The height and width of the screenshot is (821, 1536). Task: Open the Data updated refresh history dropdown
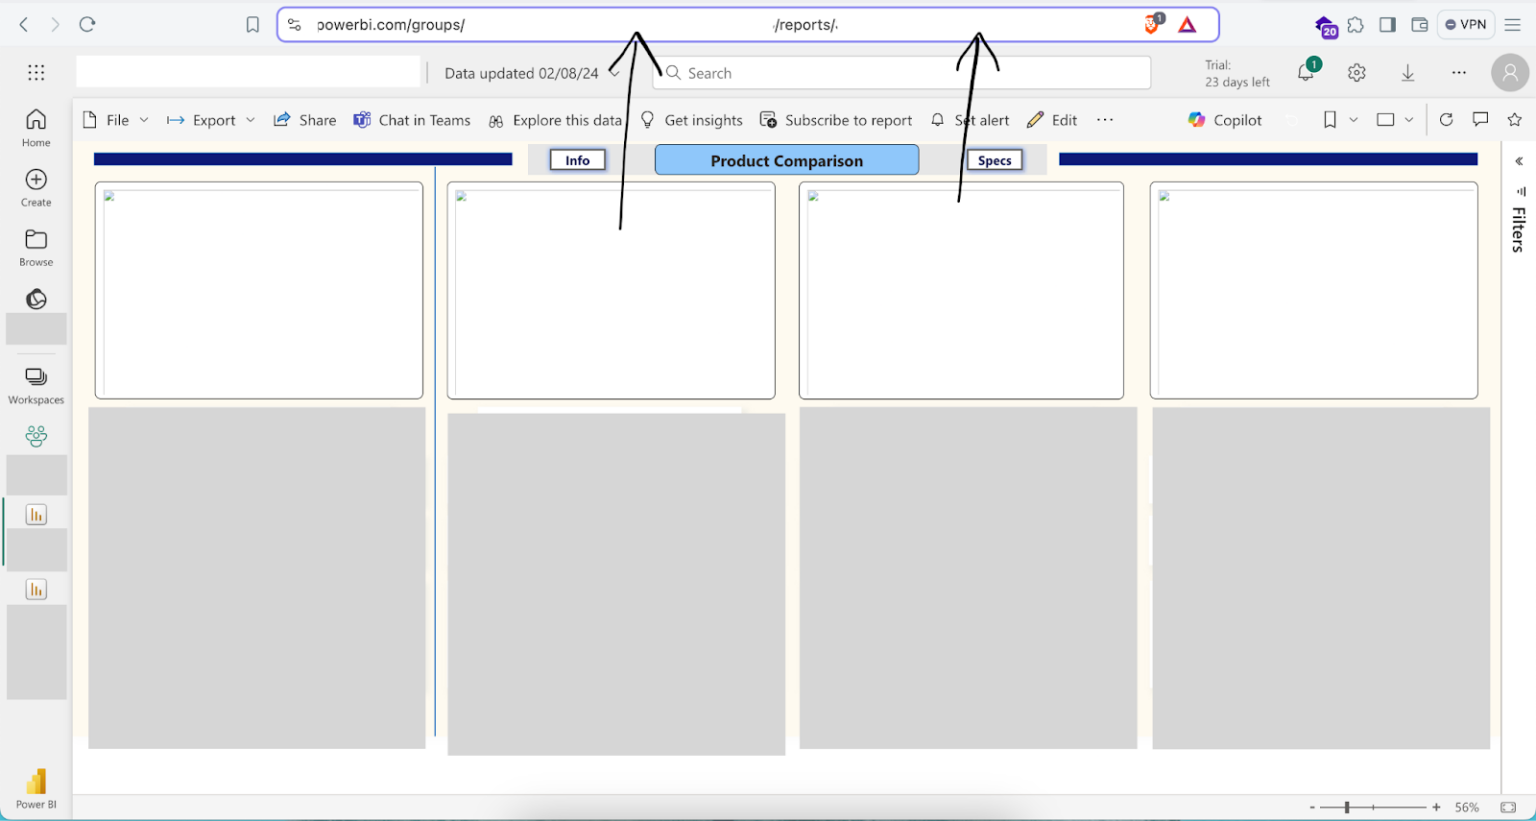(x=614, y=72)
